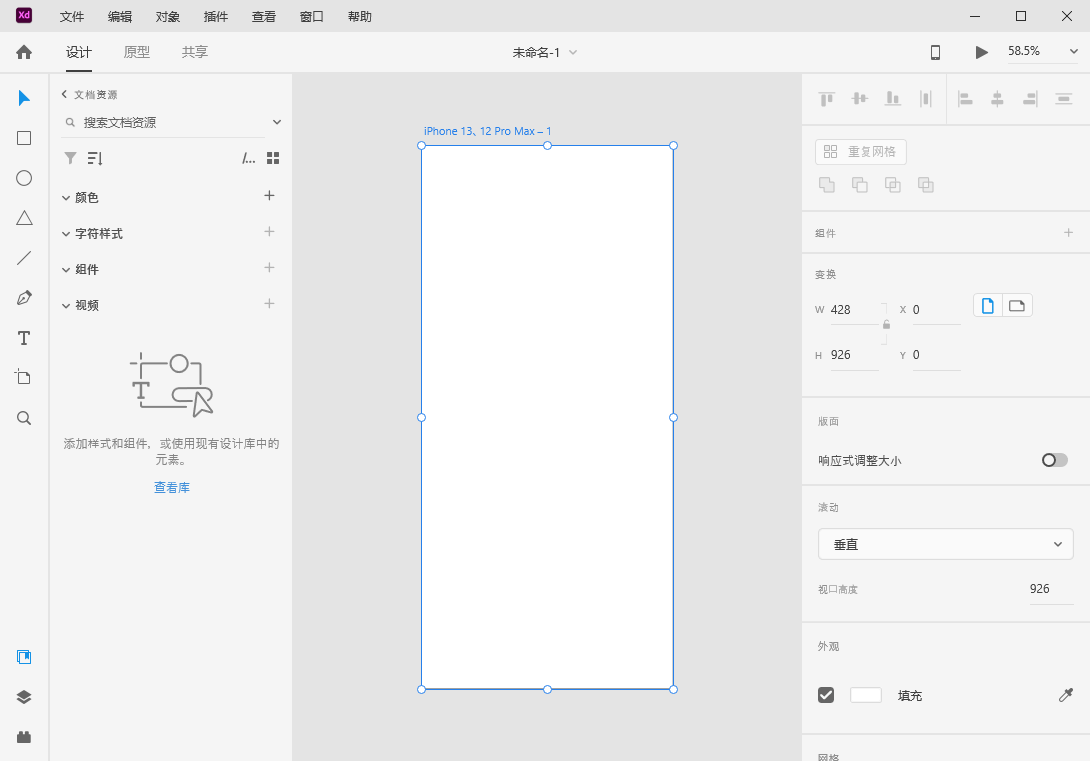Switch to the 原型 tab
Viewport: 1090px width, 761px height.
coord(136,52)
